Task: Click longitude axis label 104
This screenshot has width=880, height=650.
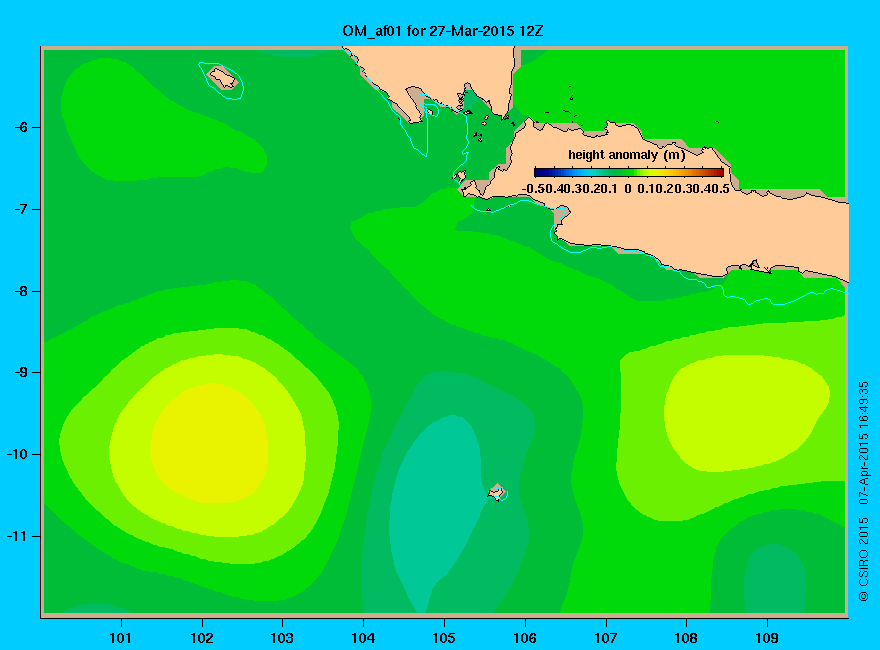Action: click(x=363, y=638)
